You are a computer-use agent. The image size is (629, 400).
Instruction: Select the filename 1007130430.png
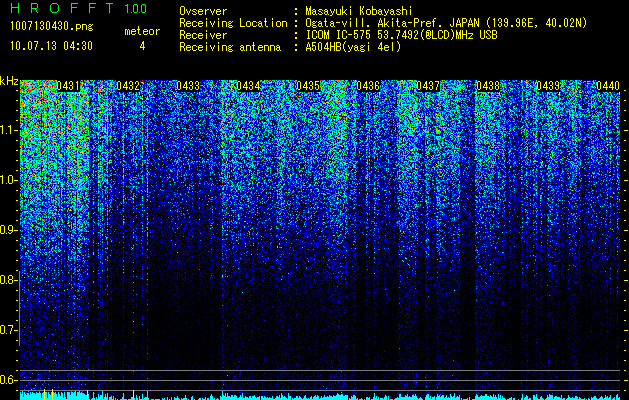coord(52,26)
